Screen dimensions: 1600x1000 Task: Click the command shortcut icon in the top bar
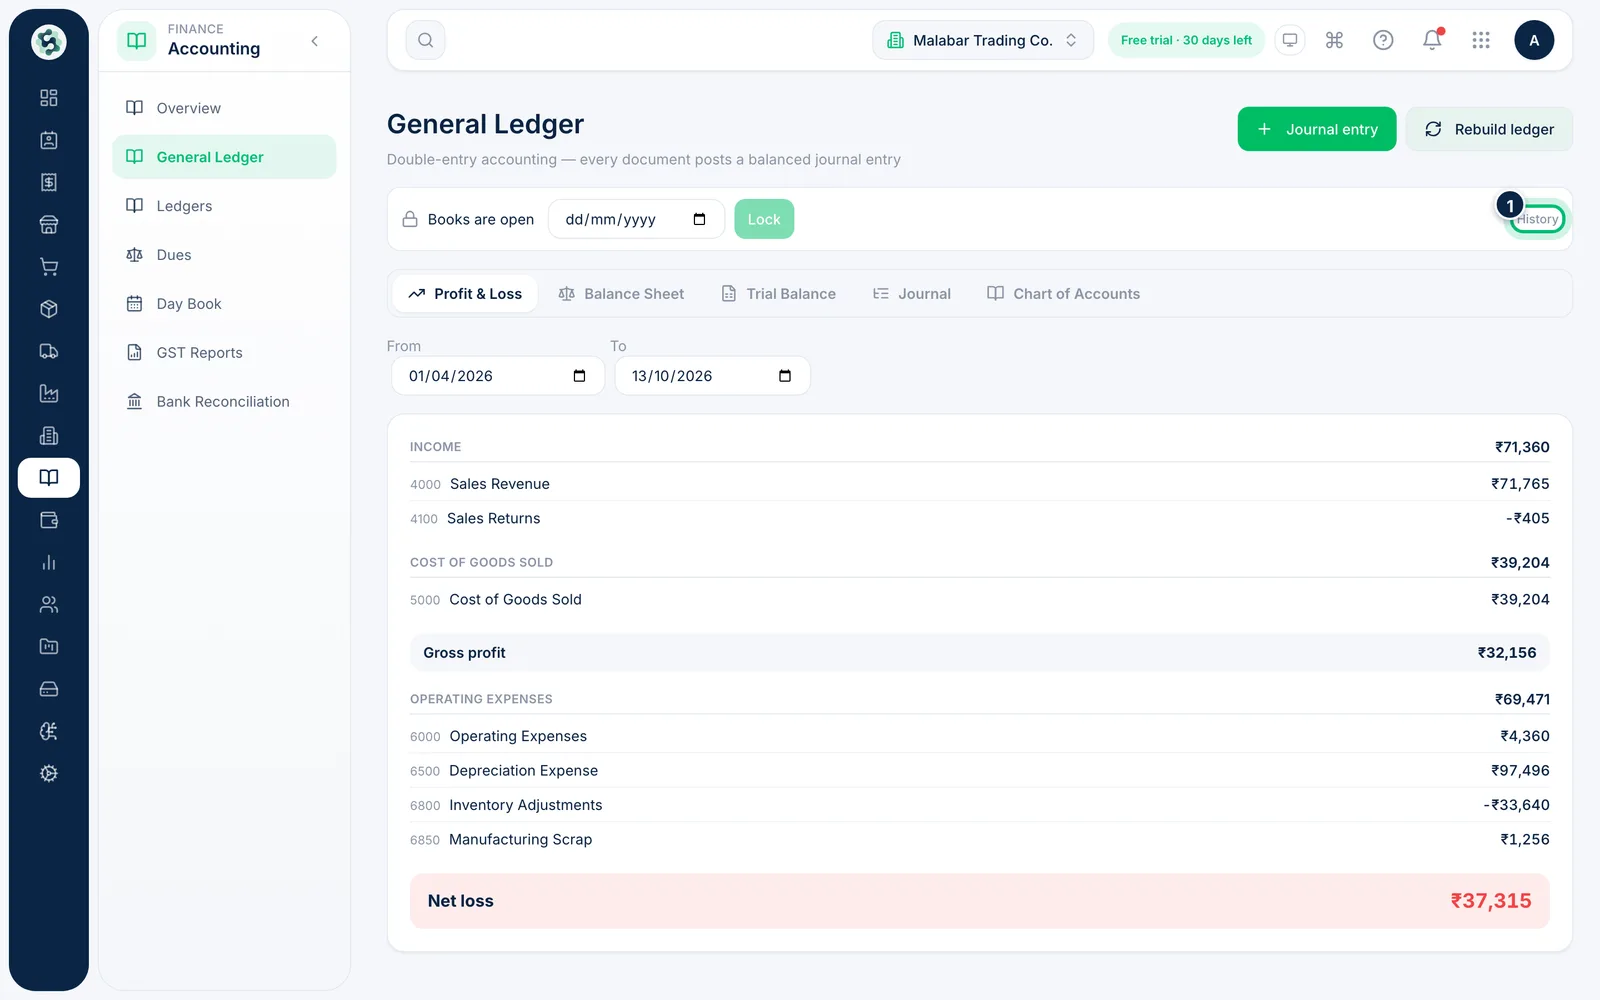pyautogui.click(x=1334, y=40)
